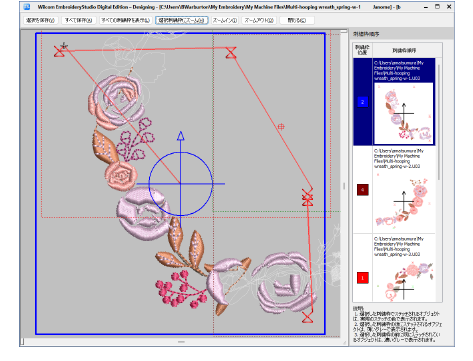Click the hooping sequence list scrollbar
This screenshot has height=361, width=473.
click(439, 122)
